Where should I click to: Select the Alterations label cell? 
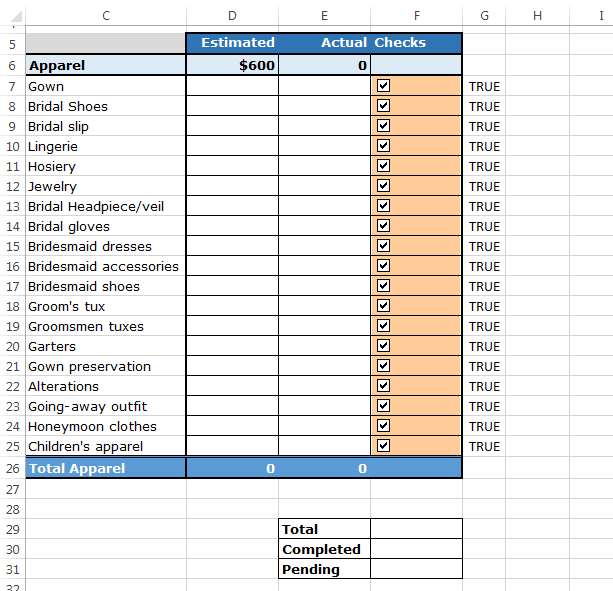point(106,386)
